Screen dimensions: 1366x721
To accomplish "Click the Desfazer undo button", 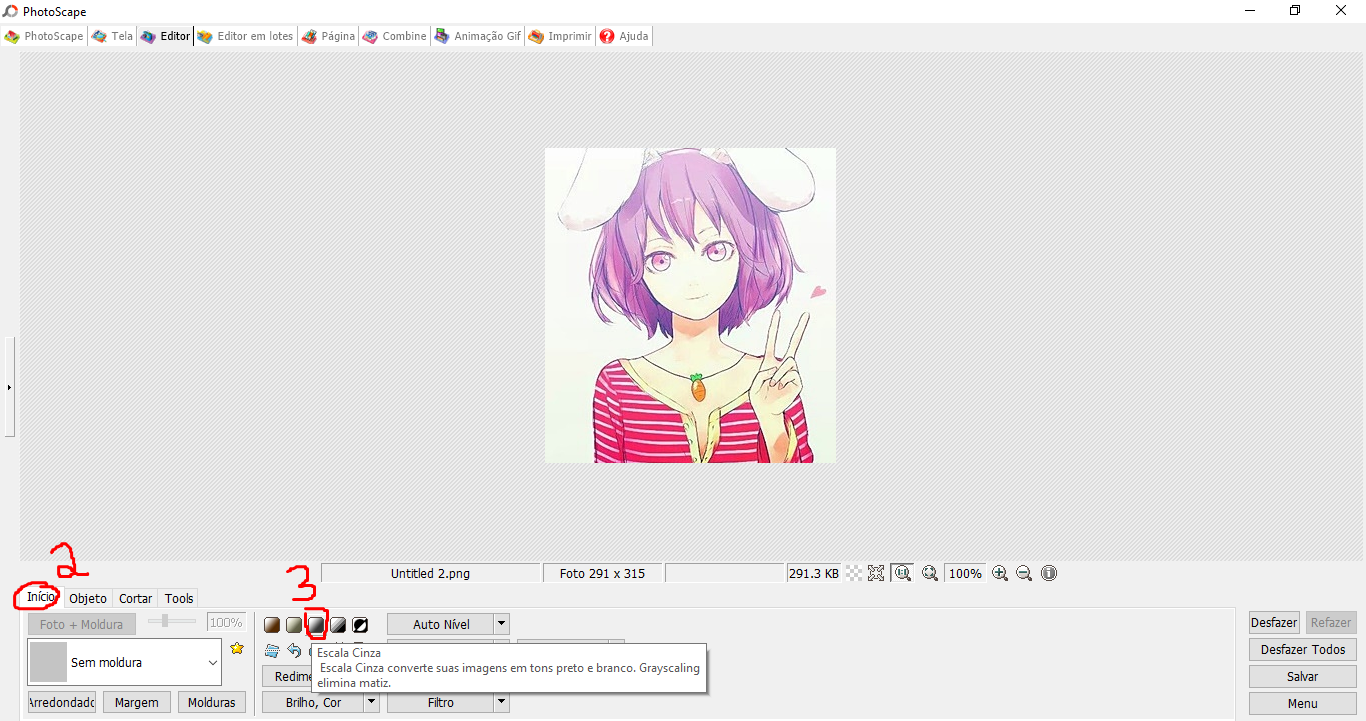I will [1274, 622].
